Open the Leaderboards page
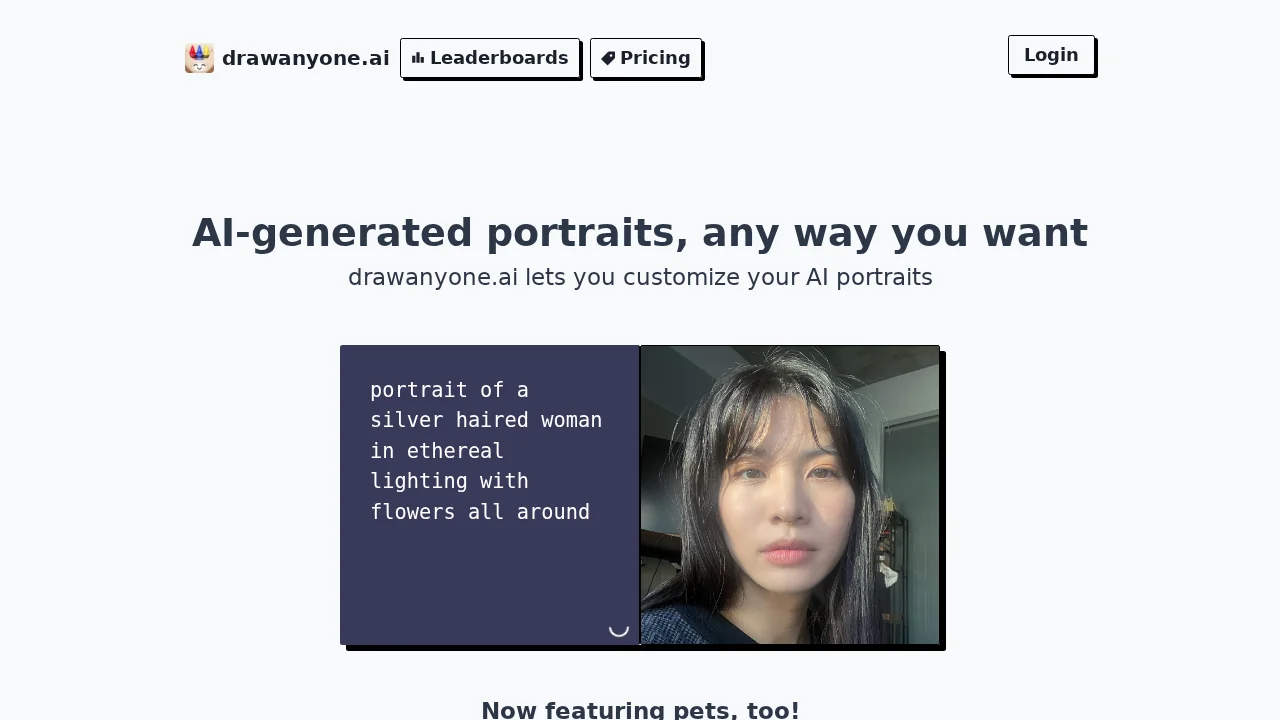 tap(490, 58)
